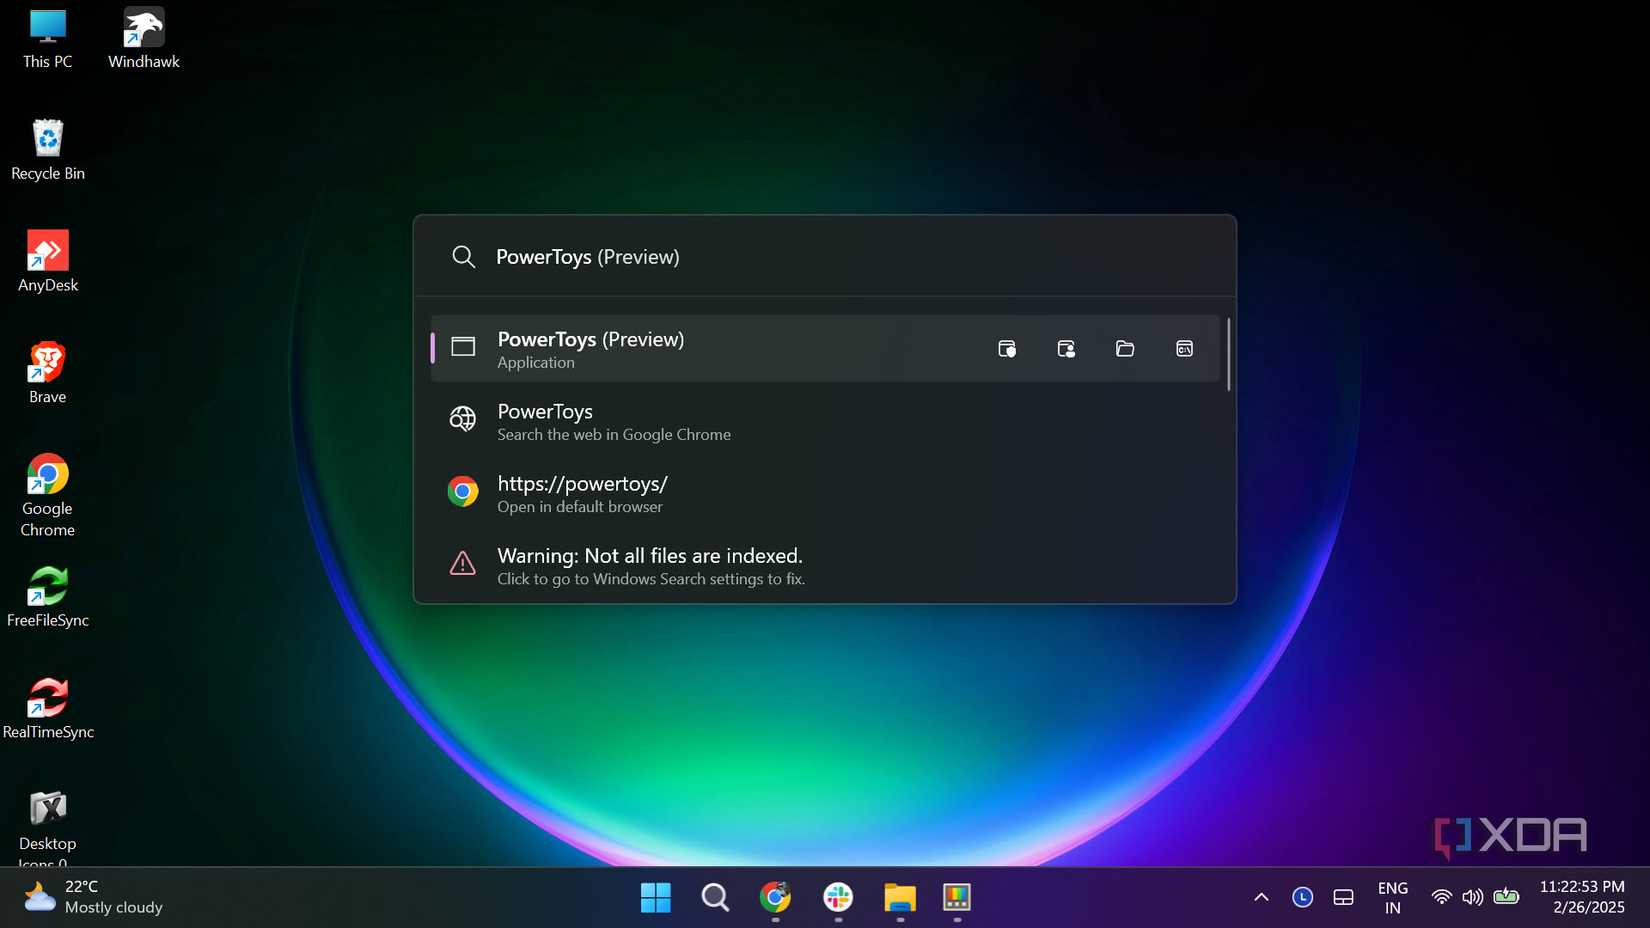Open the clock and date flyout
This screenshot has height=928, width=1650.
click(x=1582, y=897)
